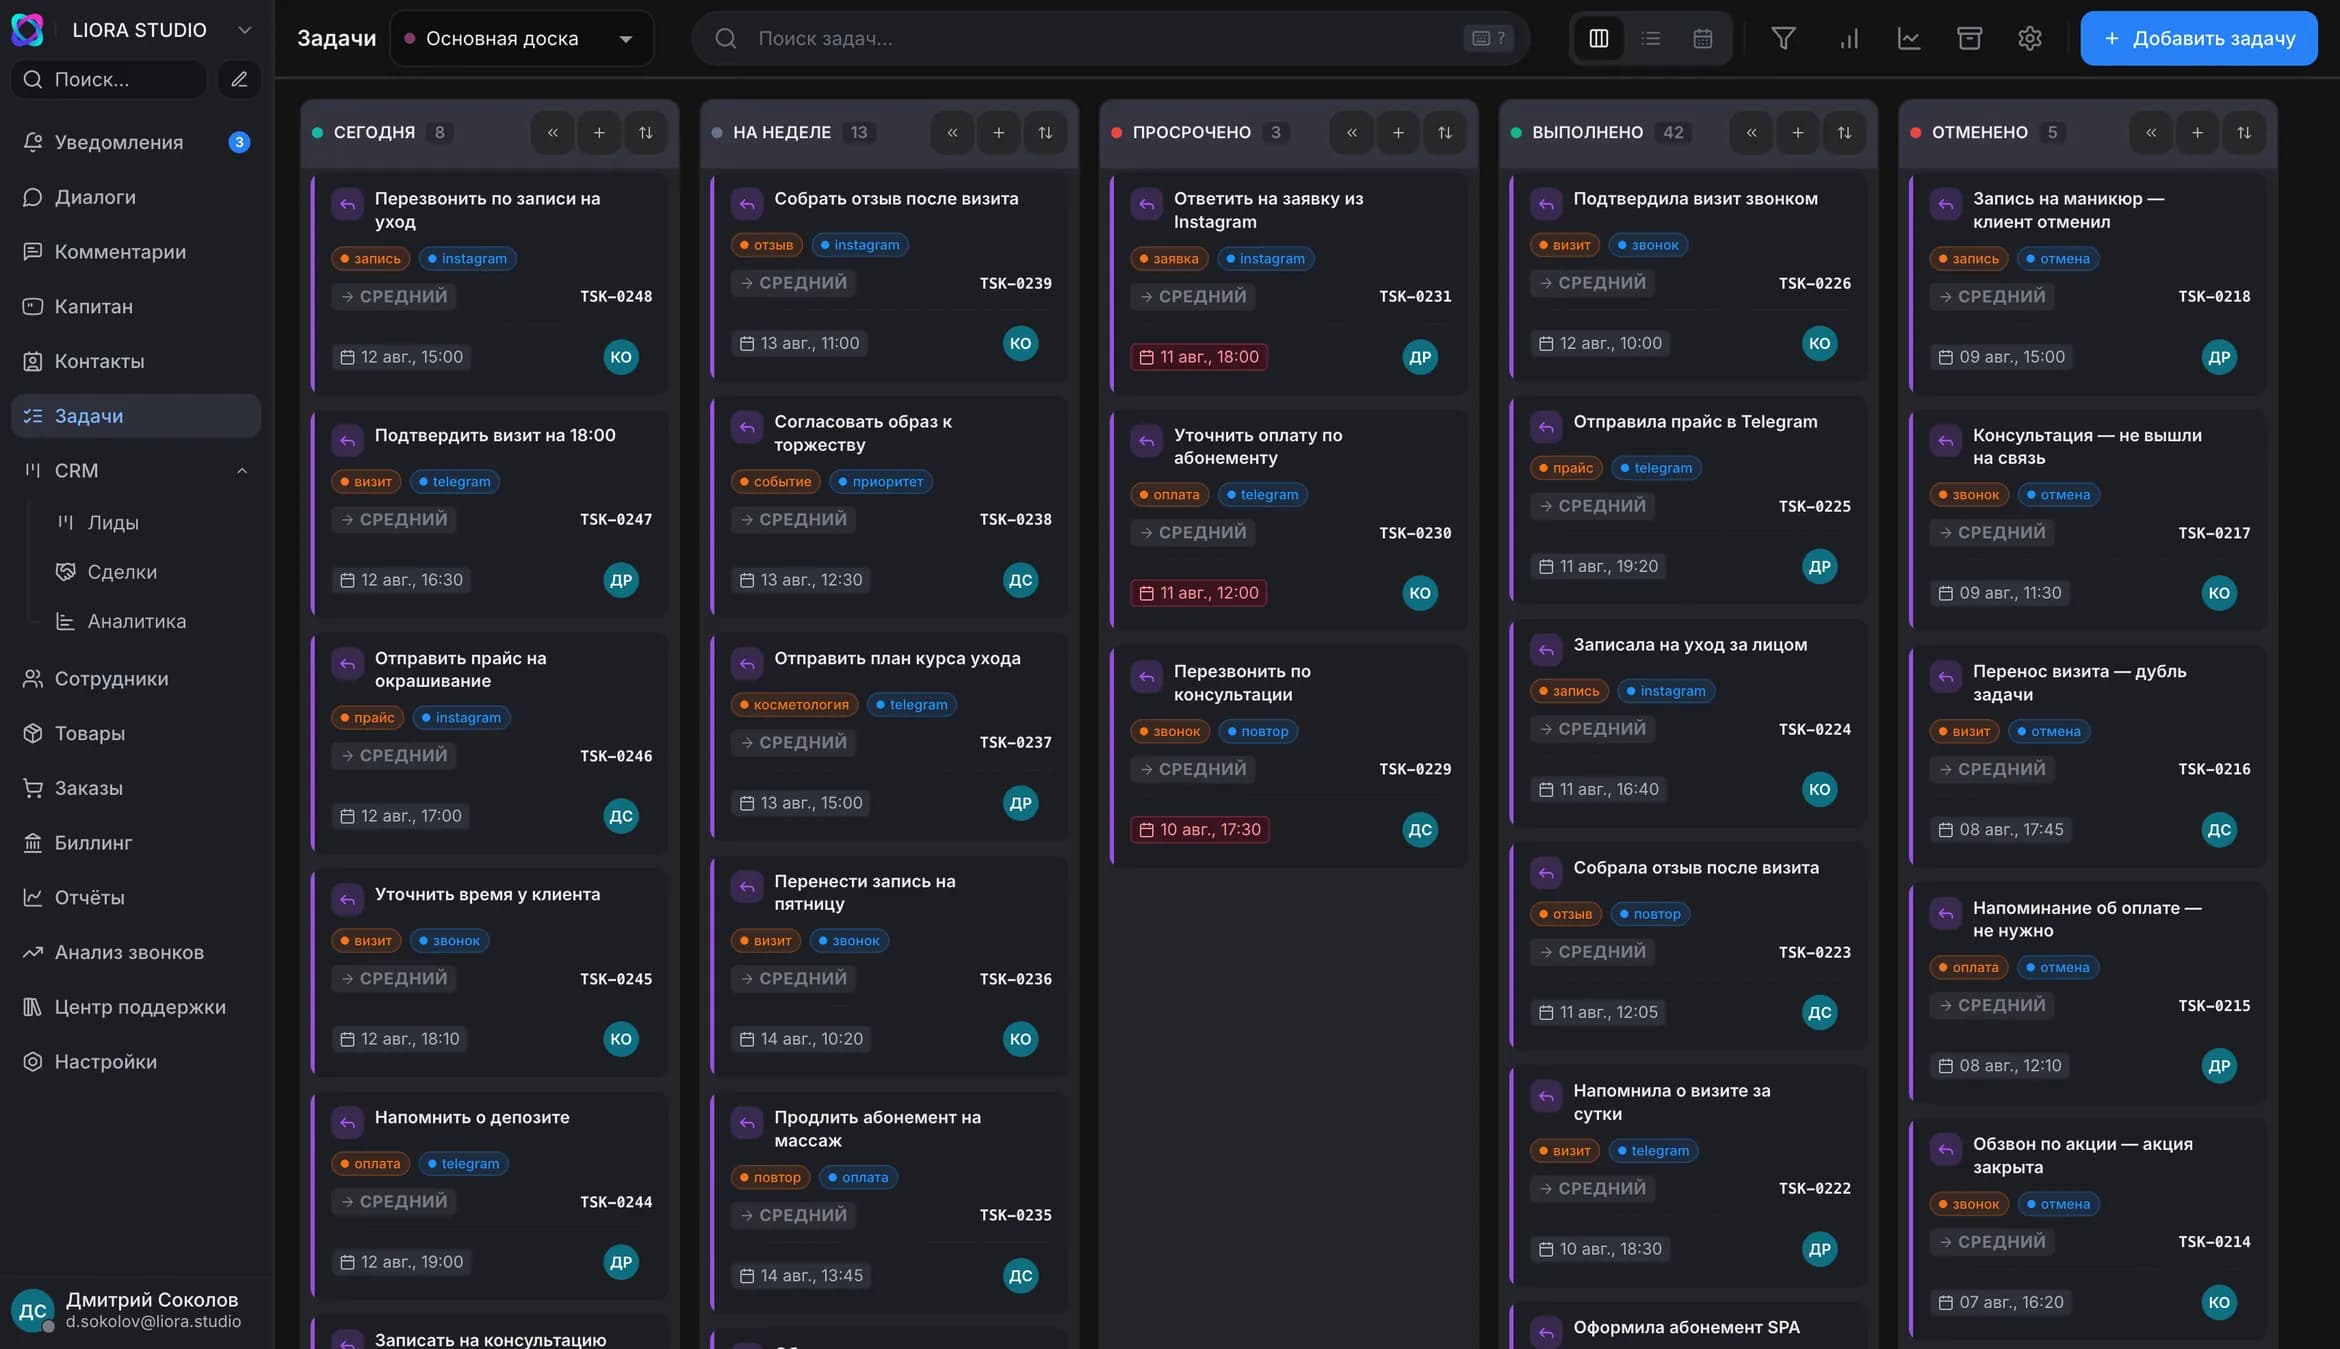Viewport: 2340px width, 1349px height.
Task: Open board settings gear icon
Action: coord(2029,38)
